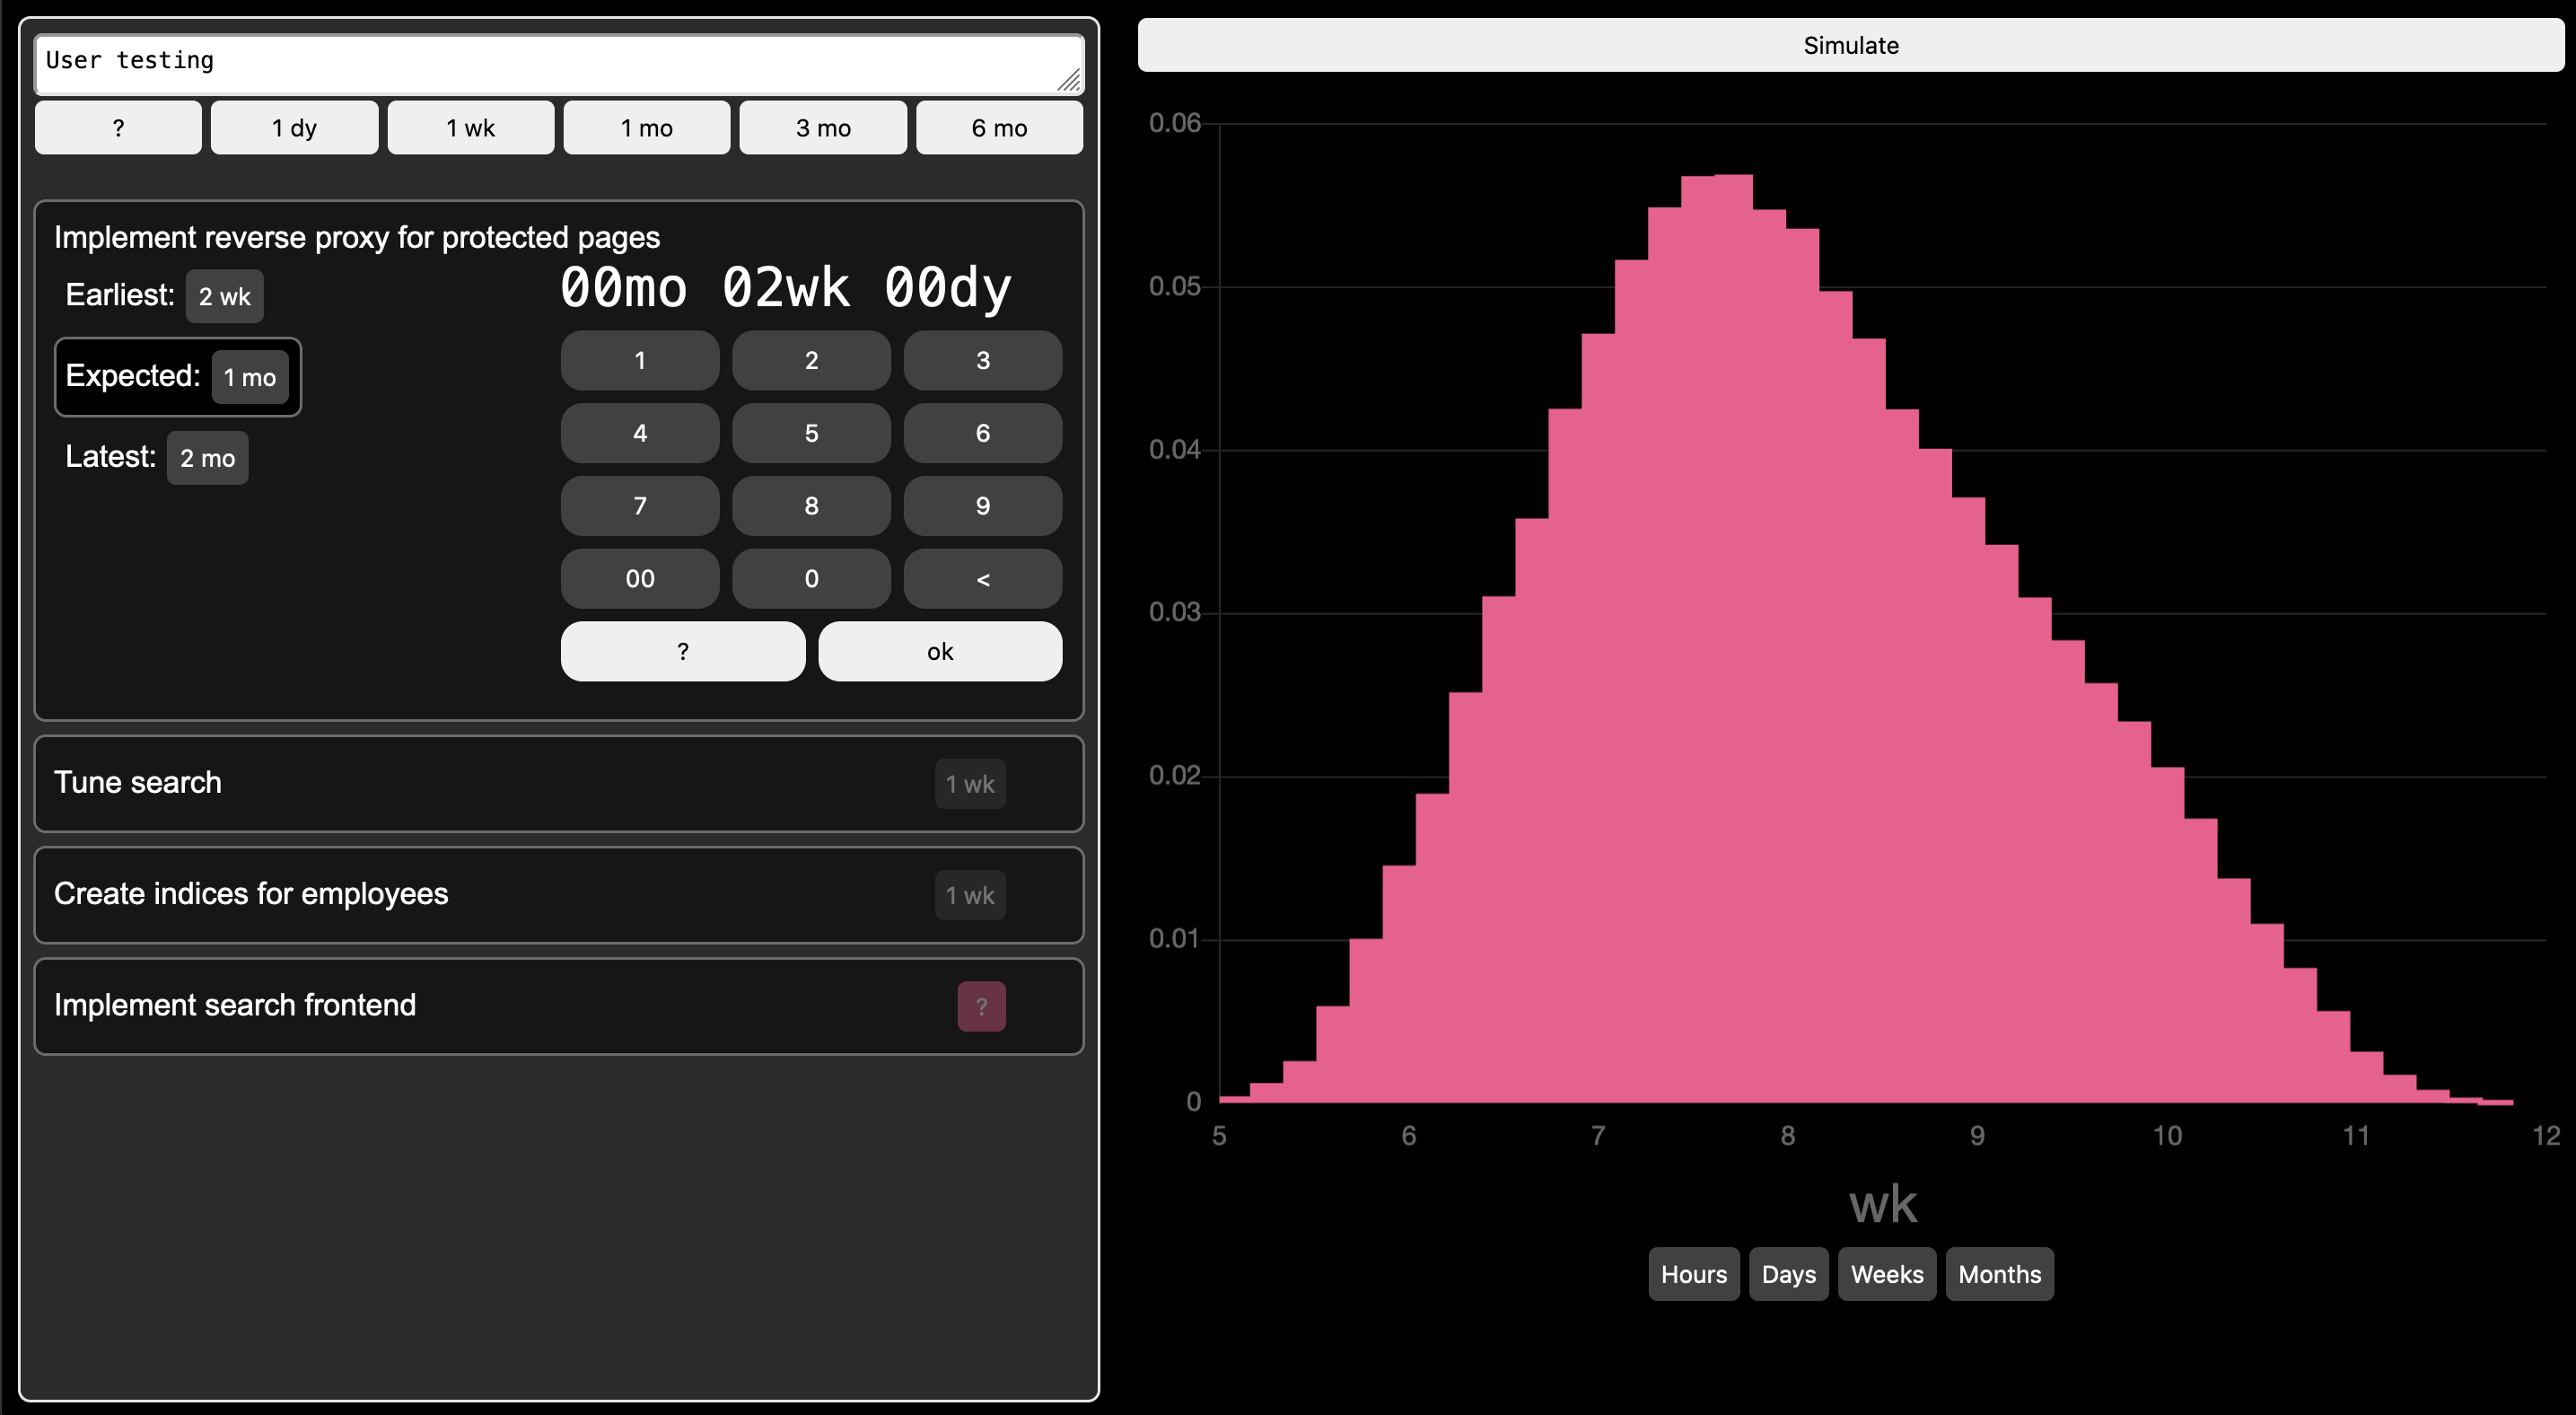Expand Create indices for employees task
This screenshot has width=2576, height=1415.
coord(559,895)
